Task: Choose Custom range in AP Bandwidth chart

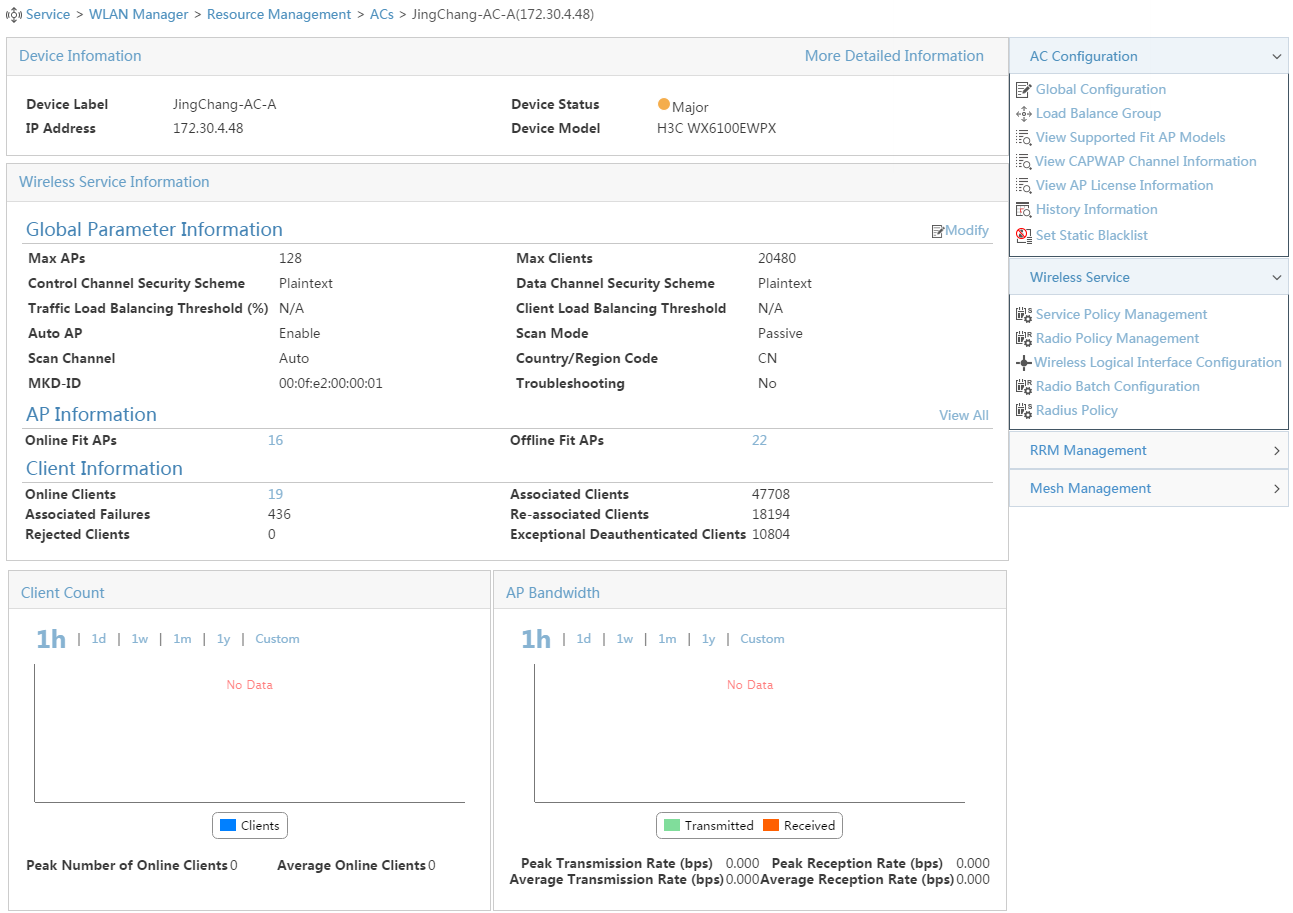Action: click(762, 639)
